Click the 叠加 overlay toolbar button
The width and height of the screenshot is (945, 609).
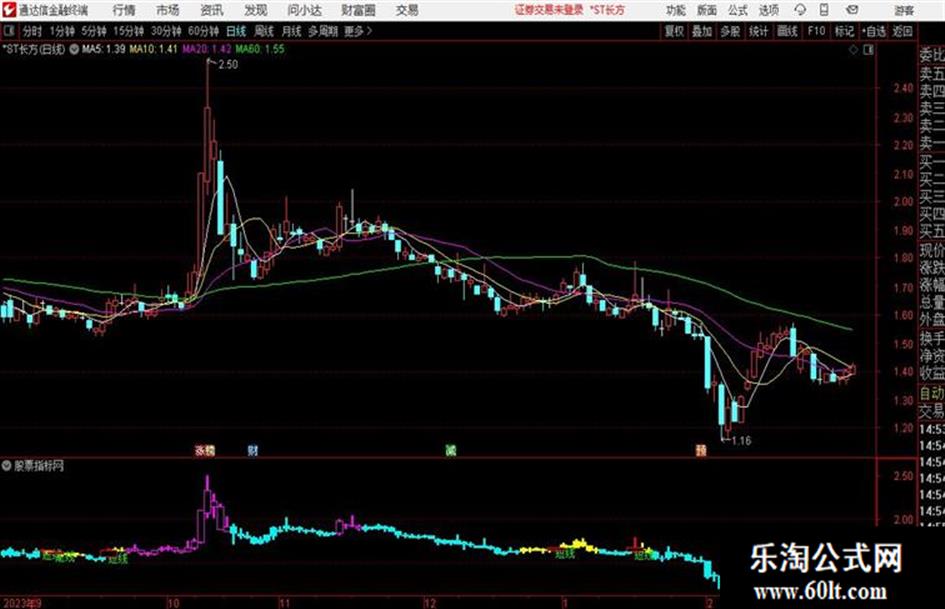click(x=702, y=31)
